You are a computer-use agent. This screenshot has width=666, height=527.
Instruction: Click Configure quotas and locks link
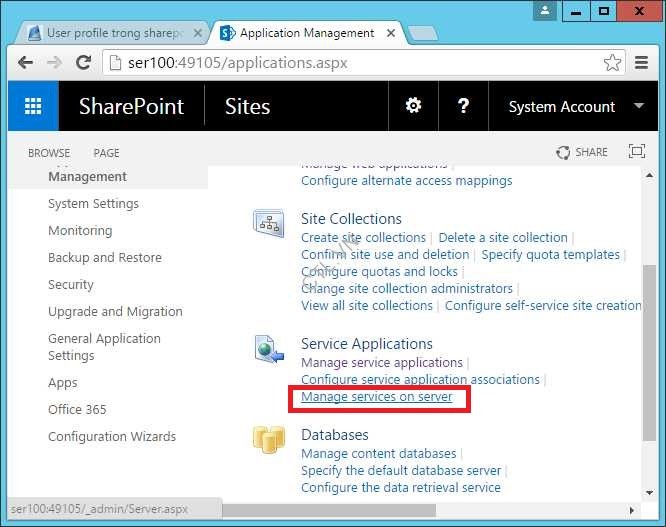379,271
